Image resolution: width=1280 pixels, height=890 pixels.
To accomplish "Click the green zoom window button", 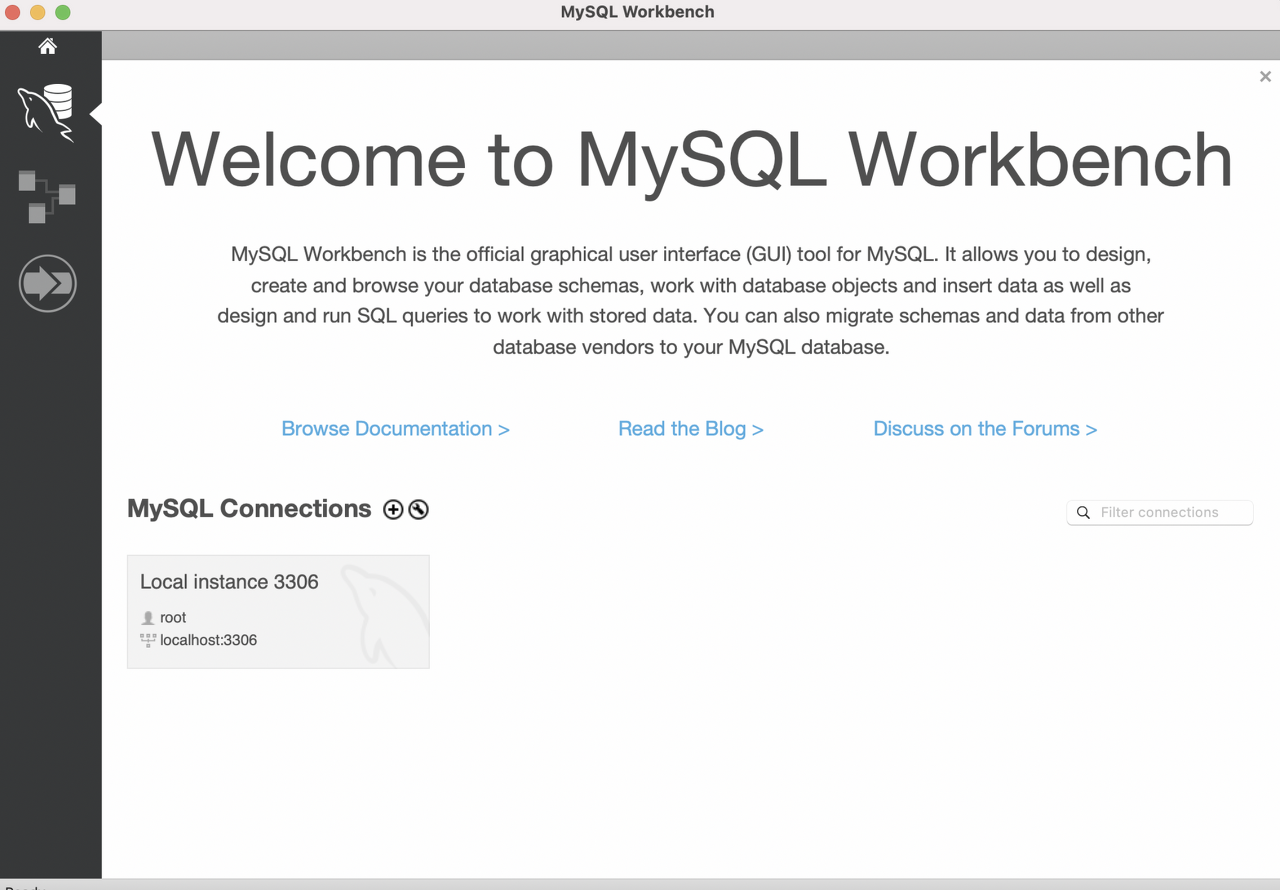I will tap(63, 13).
